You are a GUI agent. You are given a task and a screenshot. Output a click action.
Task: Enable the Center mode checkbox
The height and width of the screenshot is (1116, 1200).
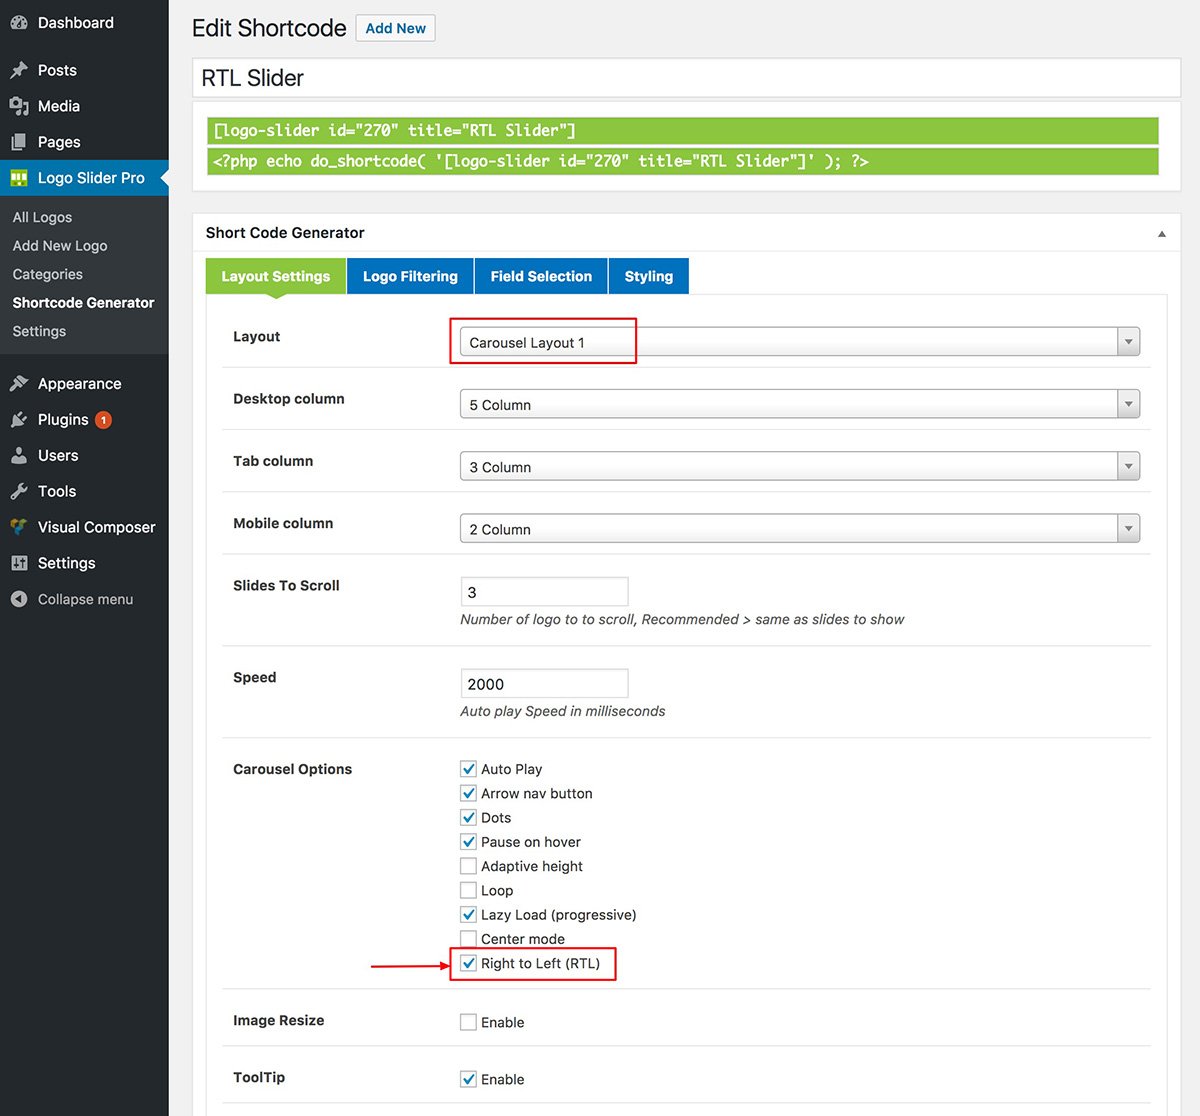click(x=468, y=938)
